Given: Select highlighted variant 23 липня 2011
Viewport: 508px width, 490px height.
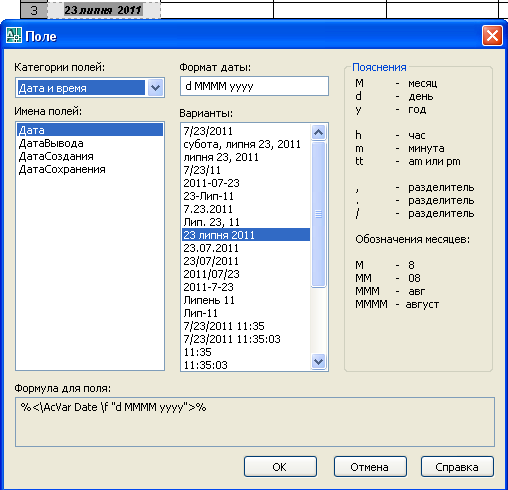Looking at the screenshot, I should click(x=246, y=235).
